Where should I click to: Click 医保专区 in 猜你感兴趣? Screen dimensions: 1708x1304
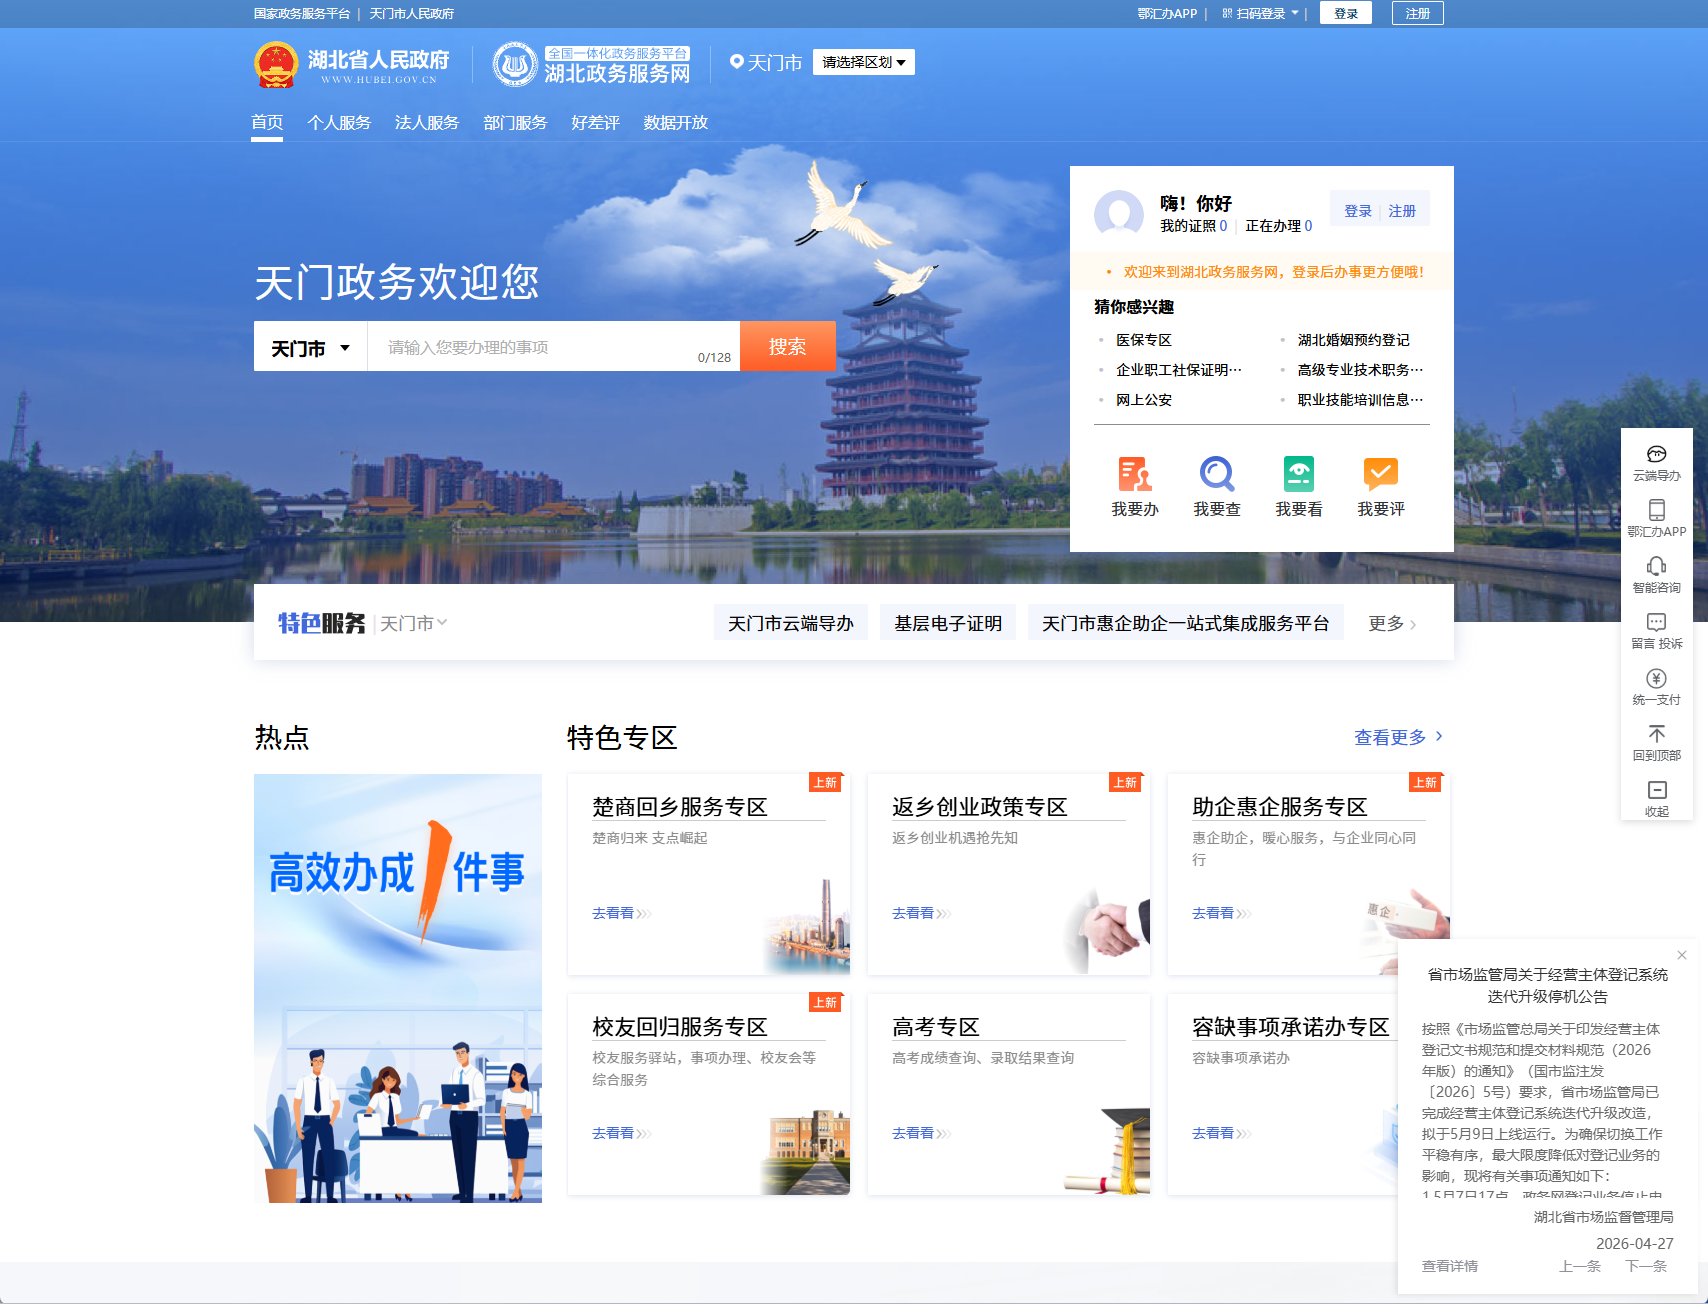click(1144, 340)
